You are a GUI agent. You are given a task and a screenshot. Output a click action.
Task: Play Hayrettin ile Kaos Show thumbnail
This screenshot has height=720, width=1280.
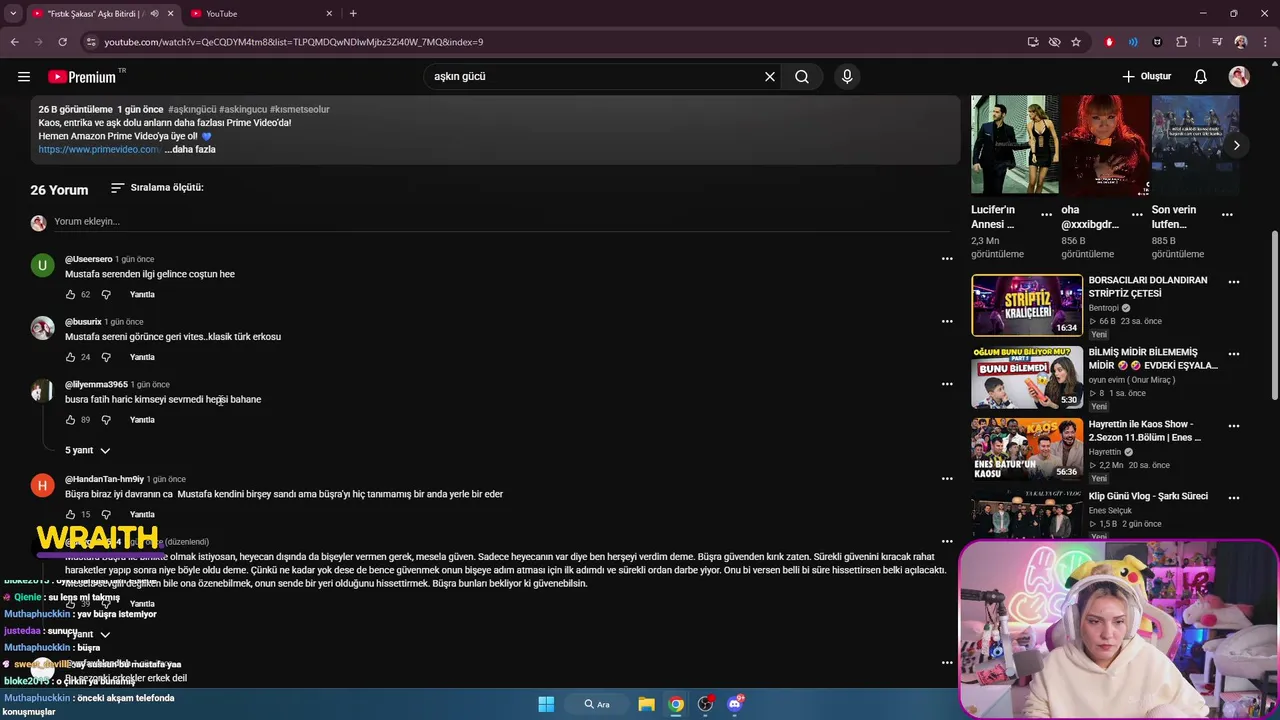[x=1027, y=449]
